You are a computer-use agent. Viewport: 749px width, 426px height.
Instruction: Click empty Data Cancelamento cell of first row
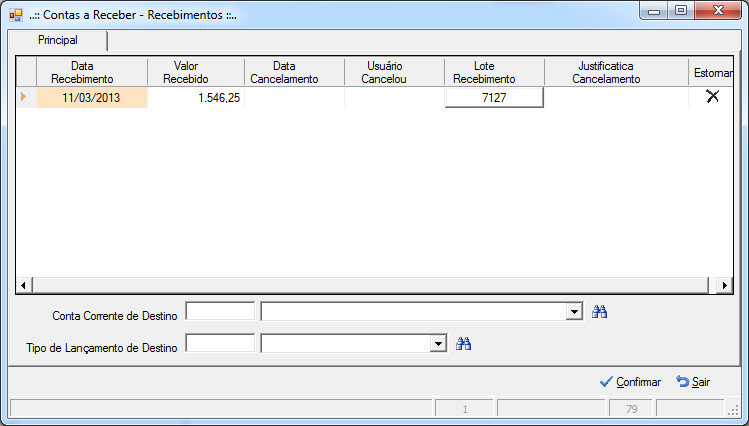pyautogui.click(x=294, y=97)
